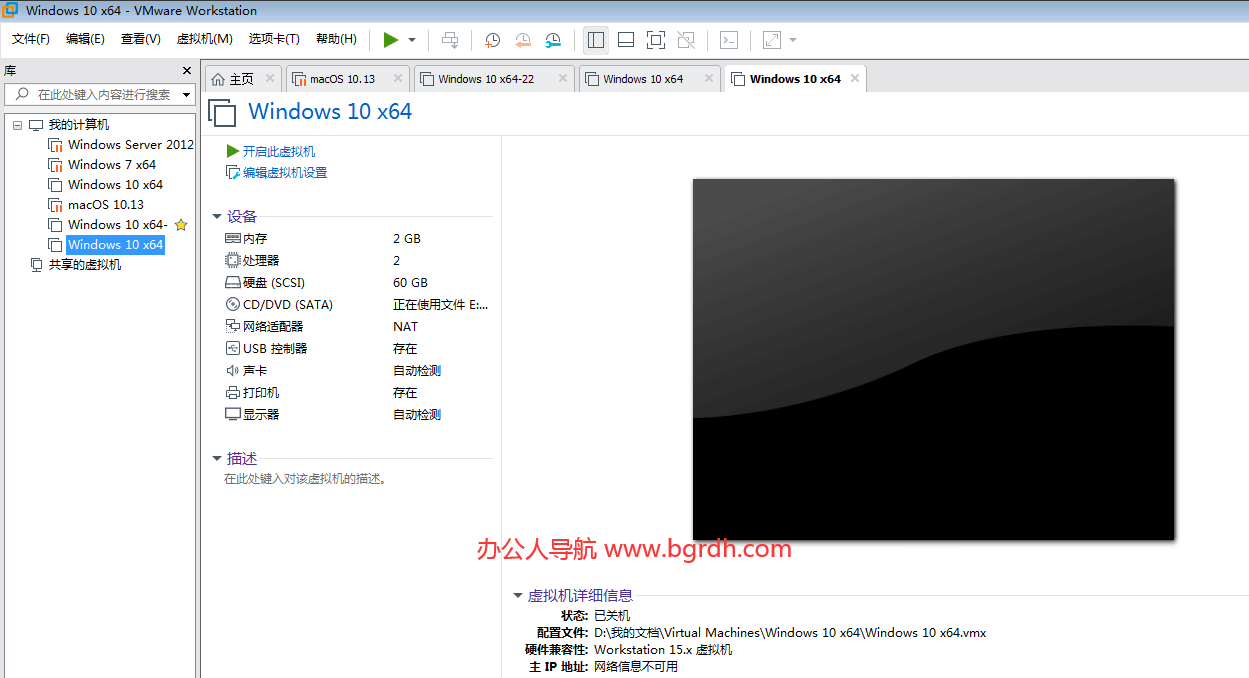The width and height of the screenshot is (1249, 678).
Task: Click the Revert Snapshot toolbar icon
Action: 522,40
